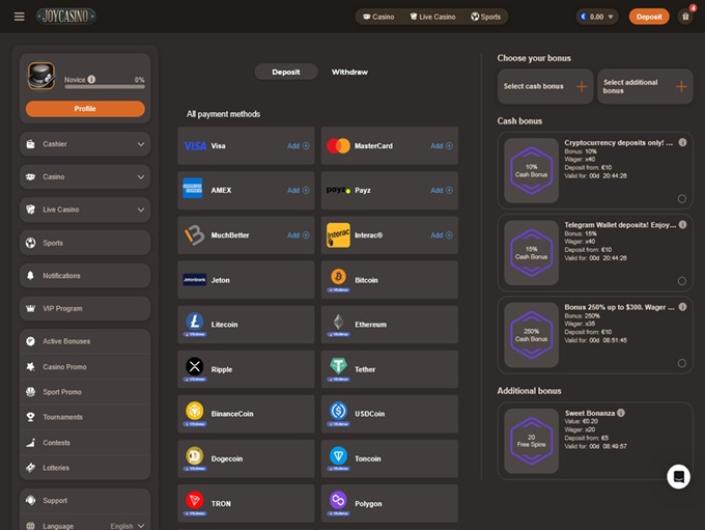Open the hamburger menu icon
This screenshot has height=530, width=705.
pyautogui.click(x=19, y=17)
